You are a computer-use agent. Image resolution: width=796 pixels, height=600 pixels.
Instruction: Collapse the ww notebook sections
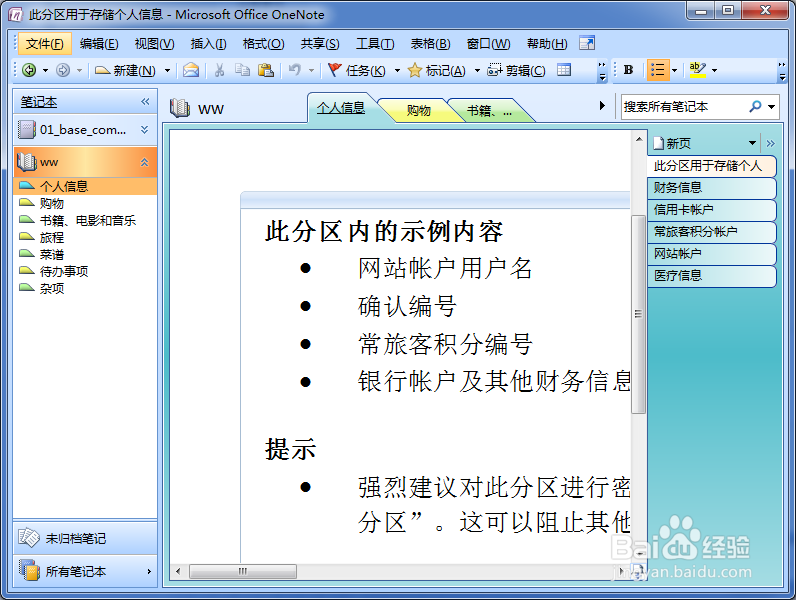145,162
